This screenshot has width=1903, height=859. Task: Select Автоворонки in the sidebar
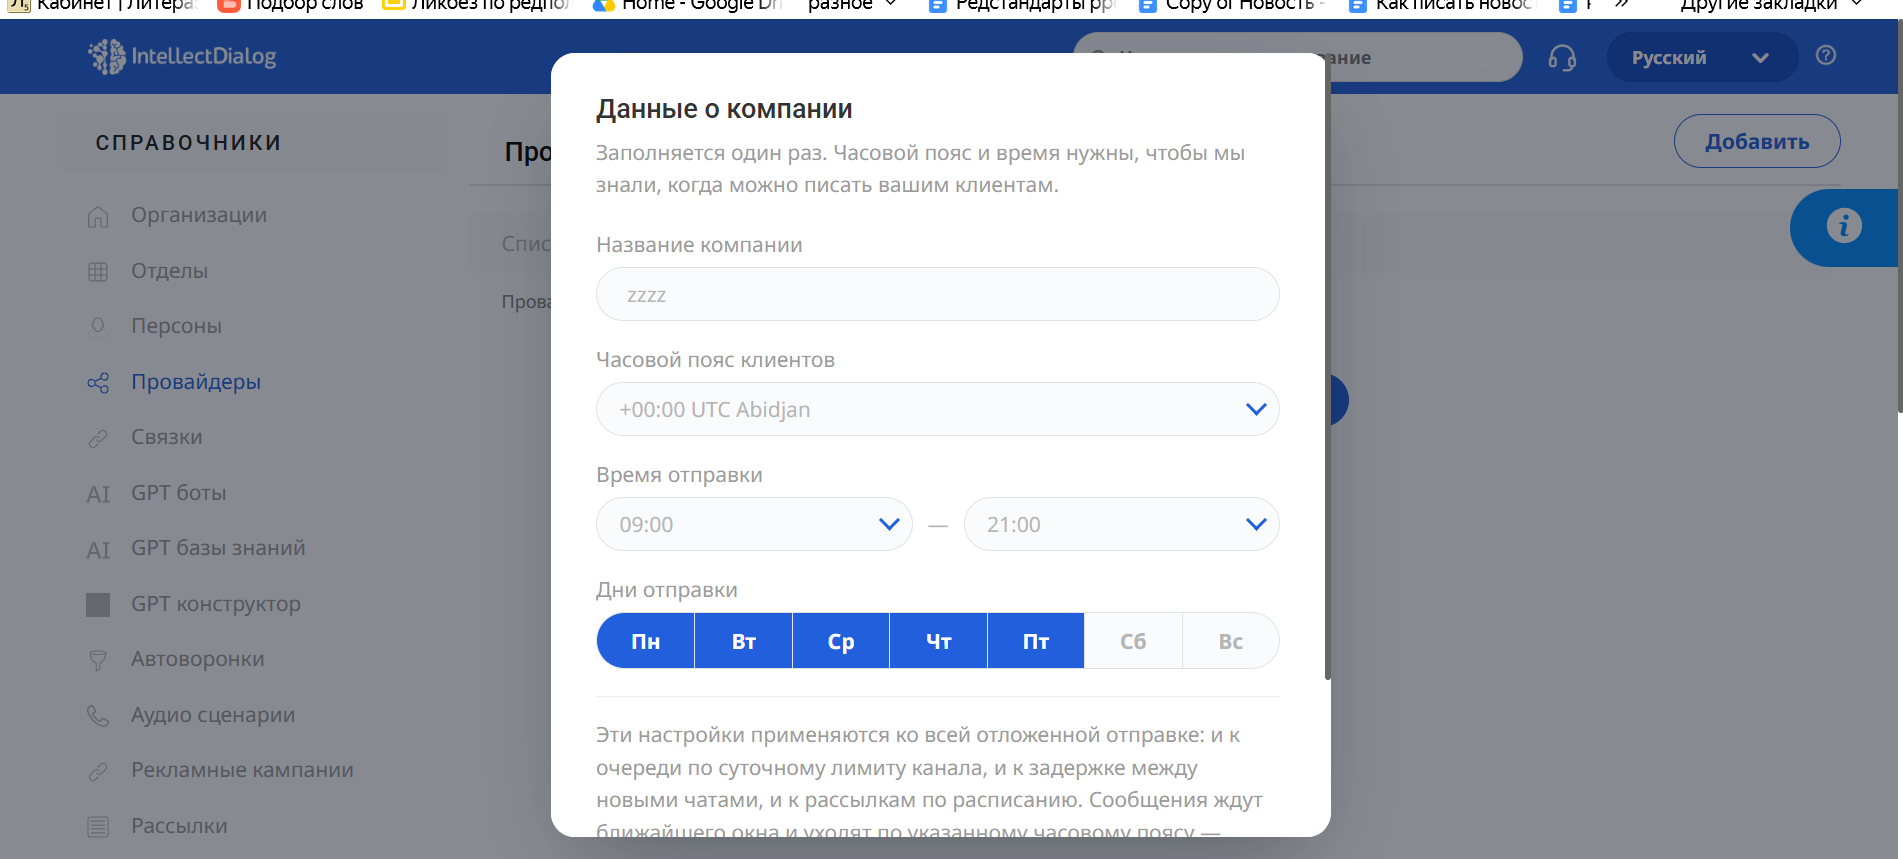coord(197,659)
